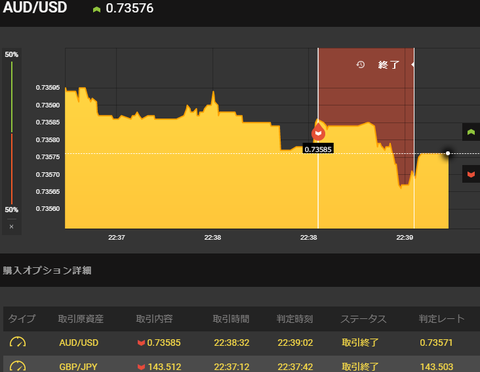
Task: Click the 50% sentiment bar
Action: tap(12, 132)
